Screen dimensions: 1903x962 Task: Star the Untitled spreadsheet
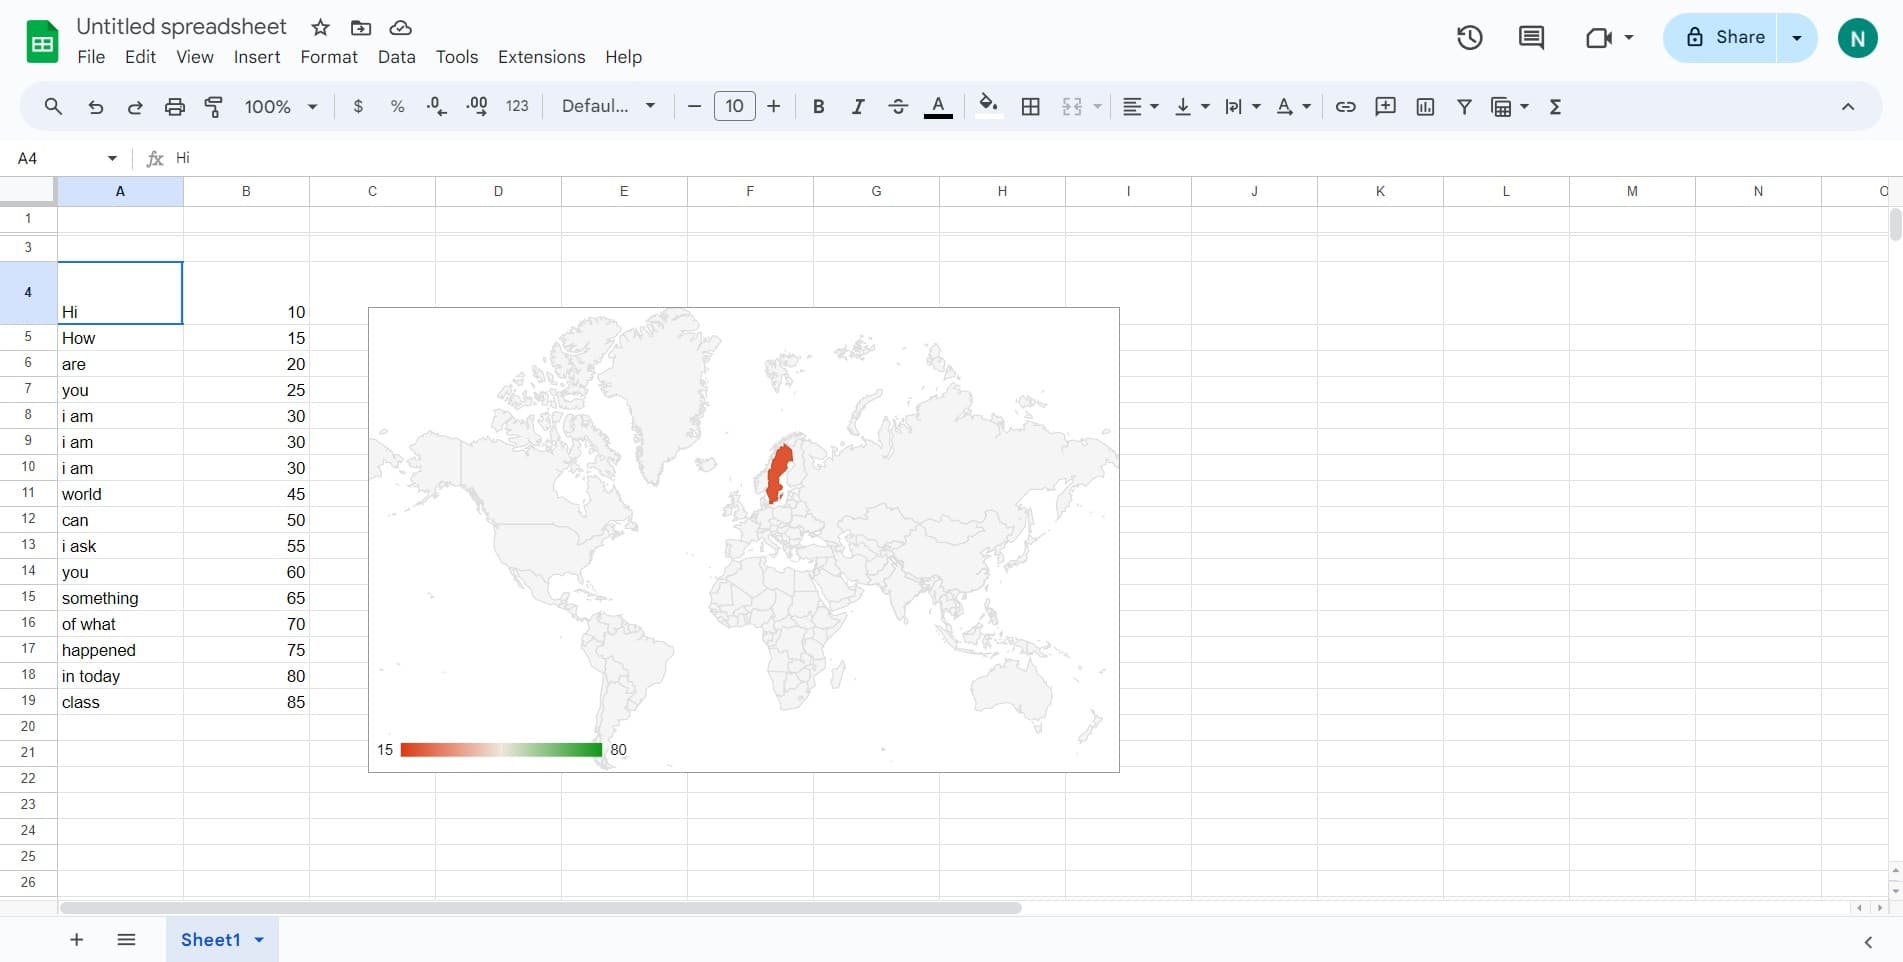(320, 27)
